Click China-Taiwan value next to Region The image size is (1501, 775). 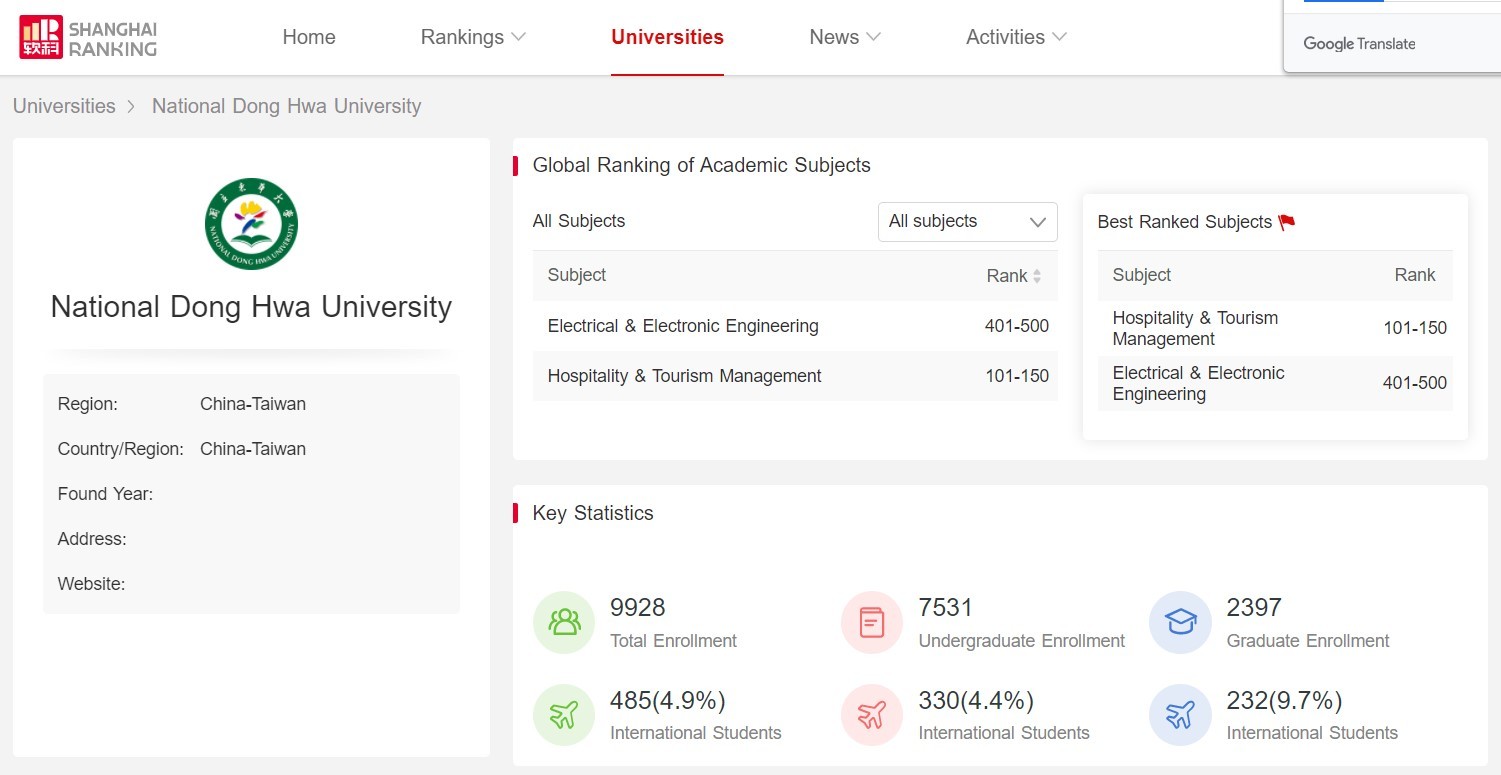tap(253, 404)
